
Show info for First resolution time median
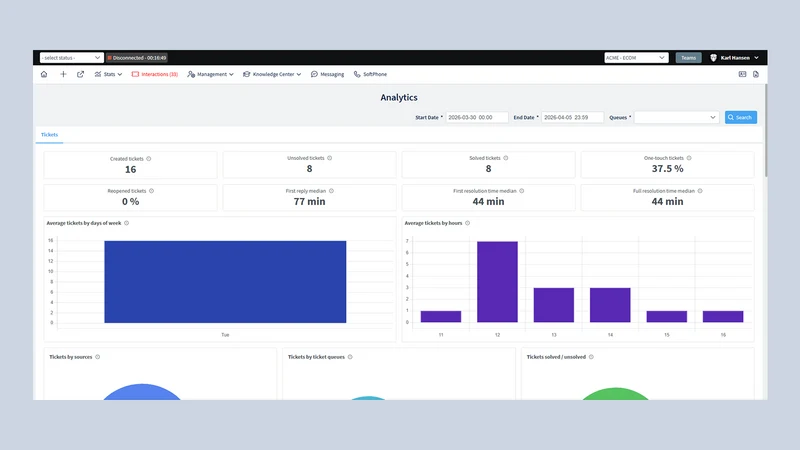pos(521,191)
